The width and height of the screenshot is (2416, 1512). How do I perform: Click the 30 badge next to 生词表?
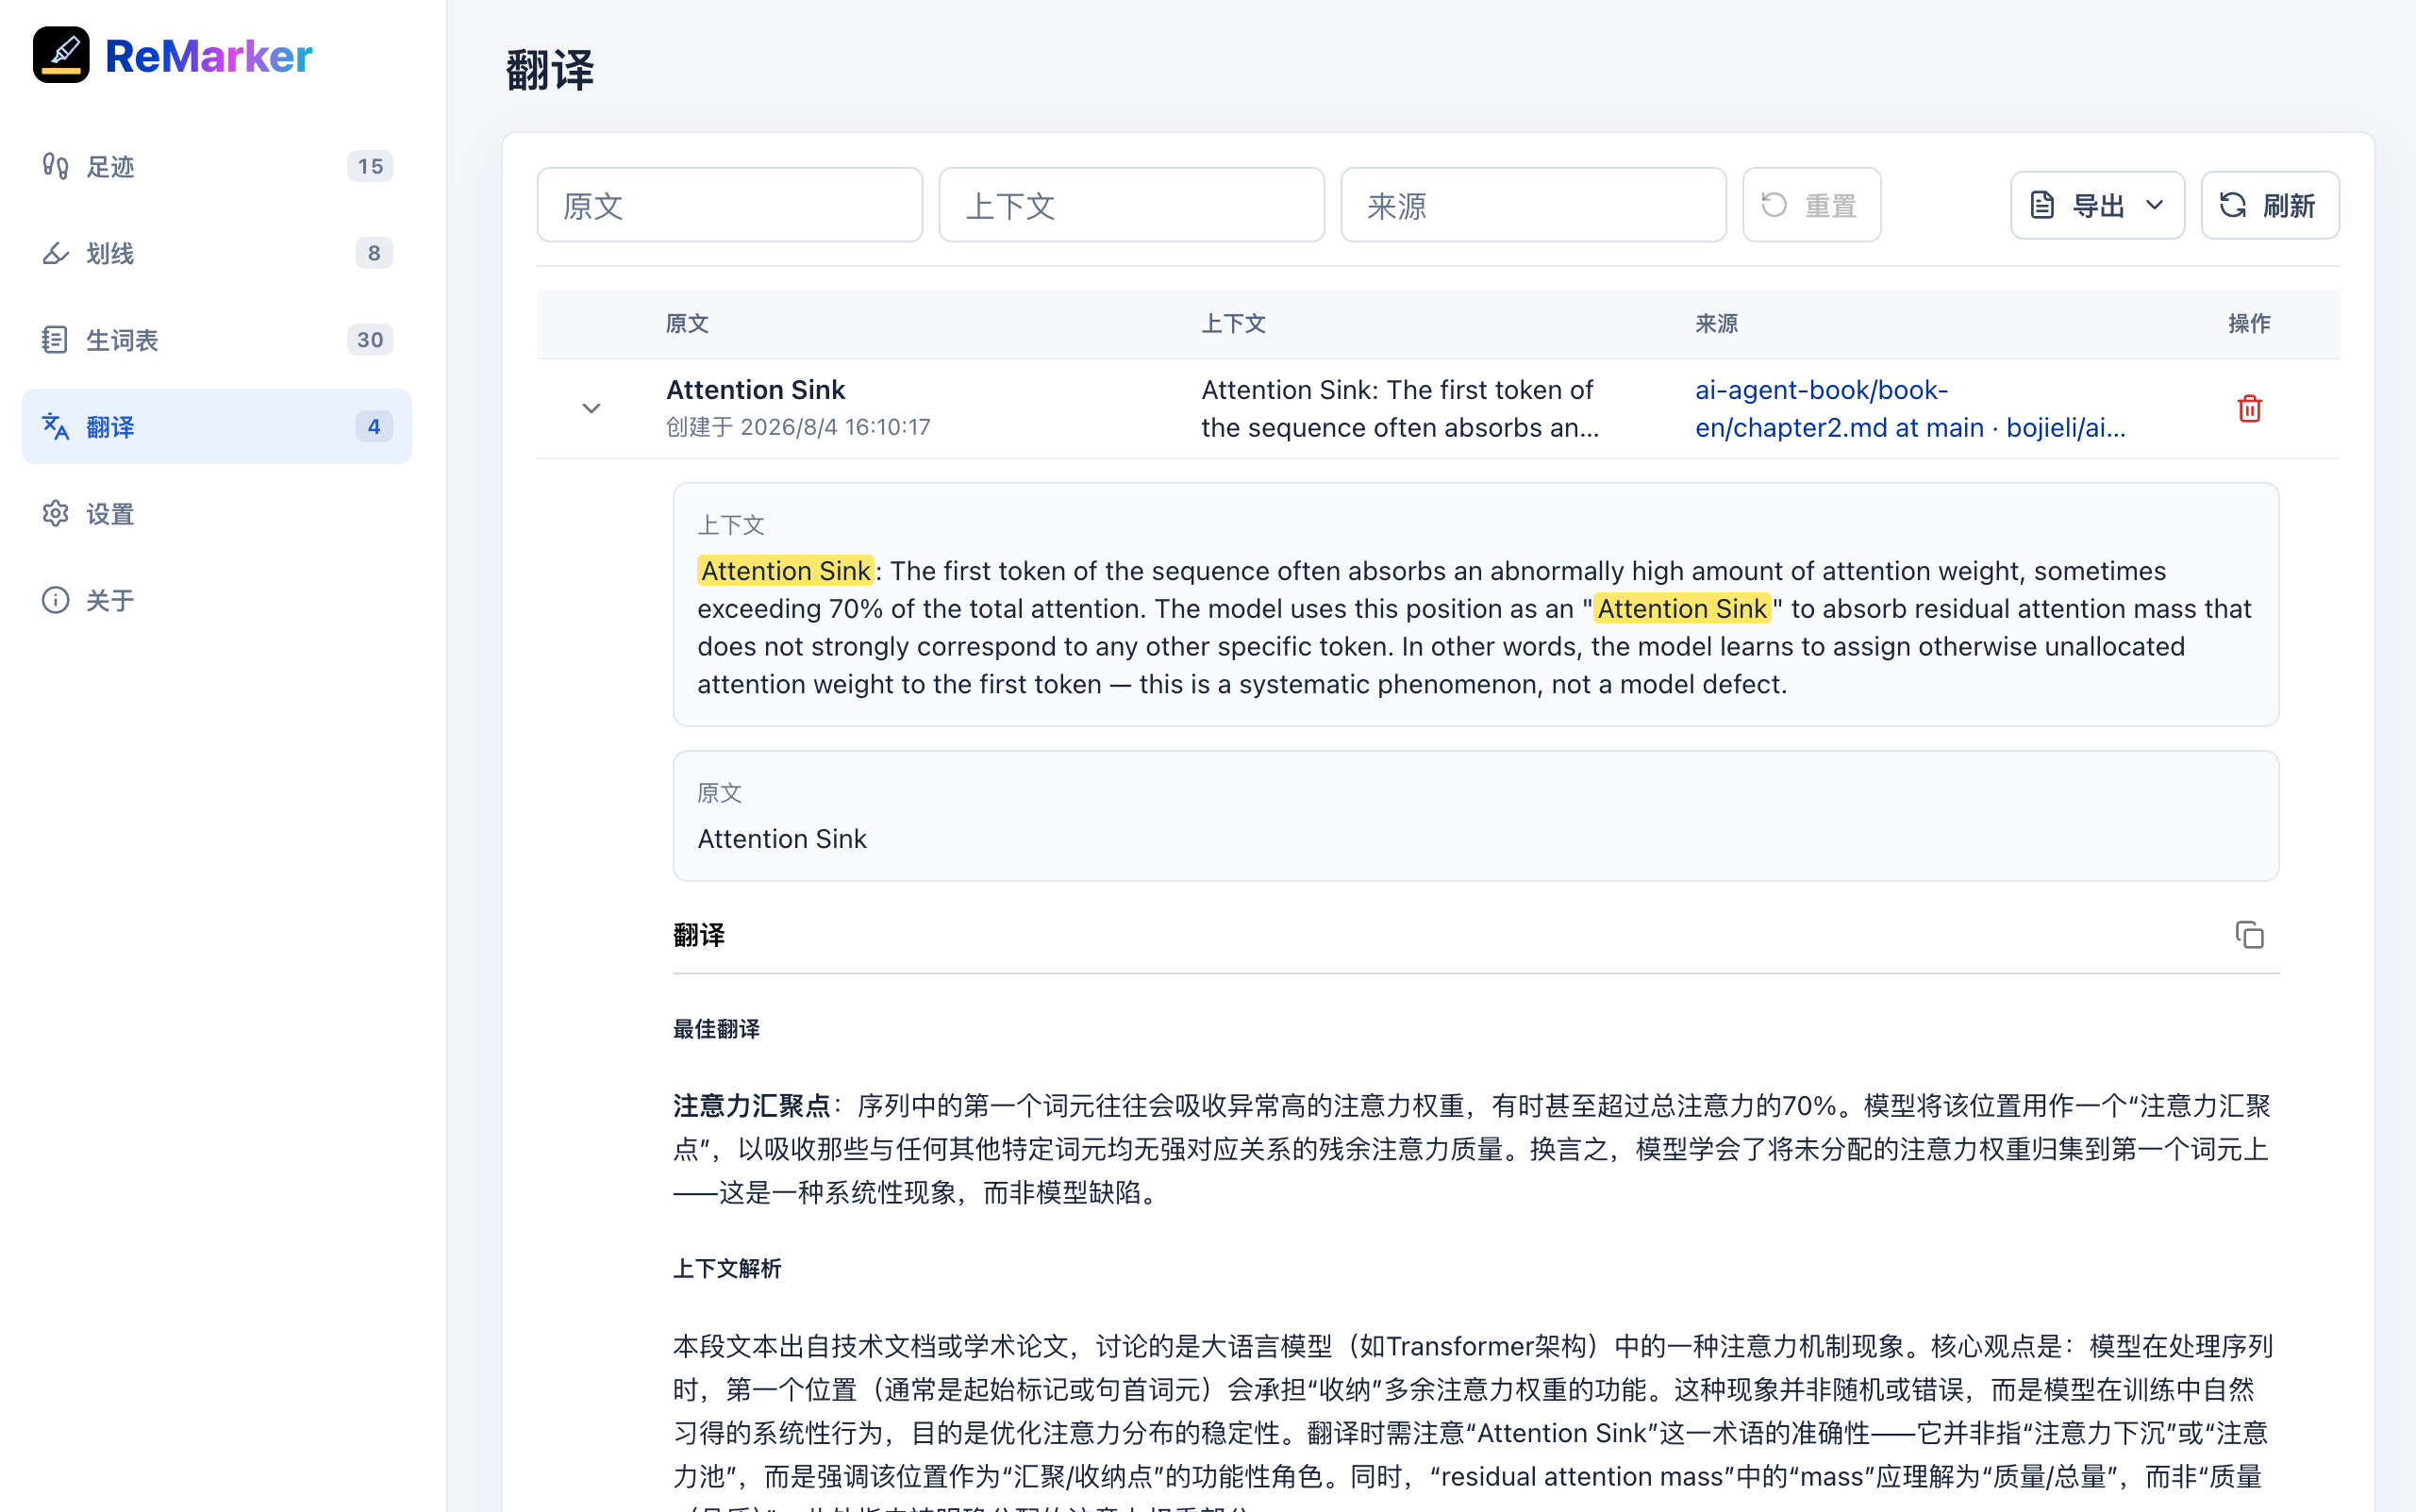point(370,340)
